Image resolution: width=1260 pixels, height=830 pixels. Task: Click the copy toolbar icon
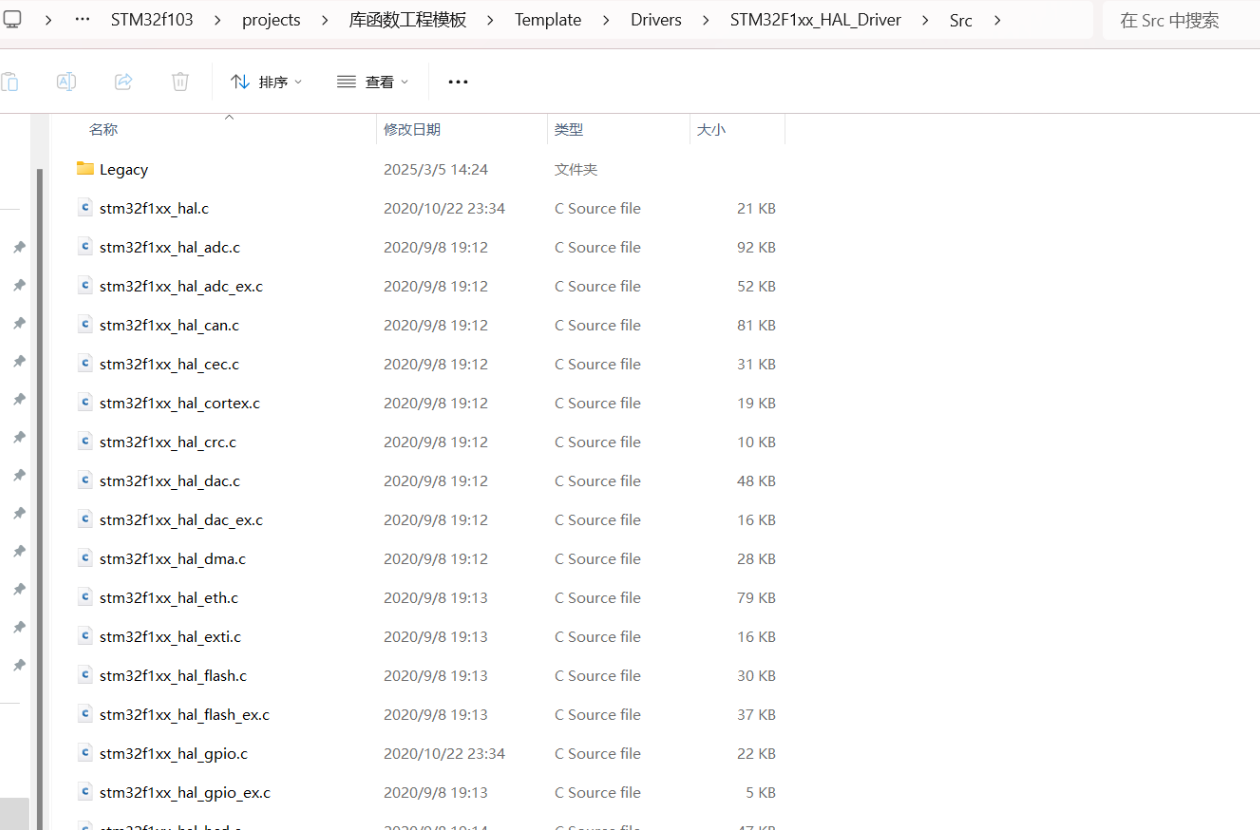pyautogui.click(x=9, y=82)
